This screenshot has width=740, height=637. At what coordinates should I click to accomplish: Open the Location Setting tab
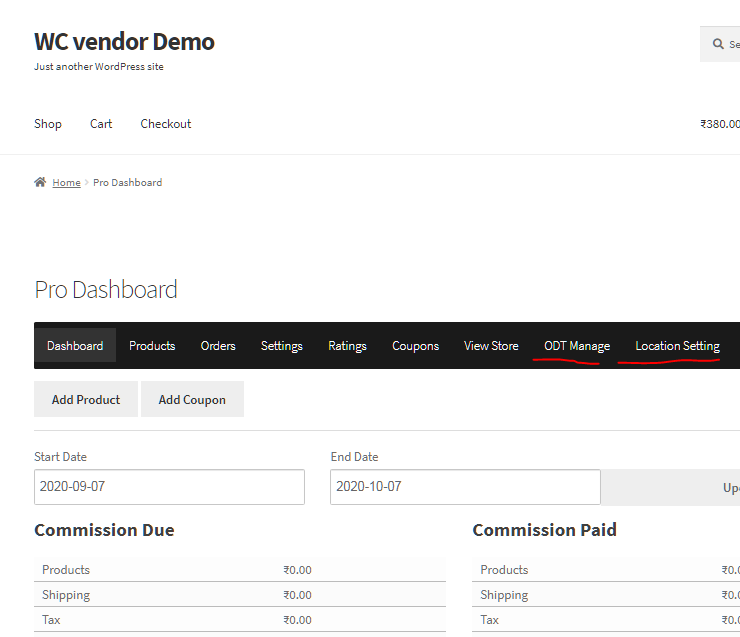click(678, 345)
